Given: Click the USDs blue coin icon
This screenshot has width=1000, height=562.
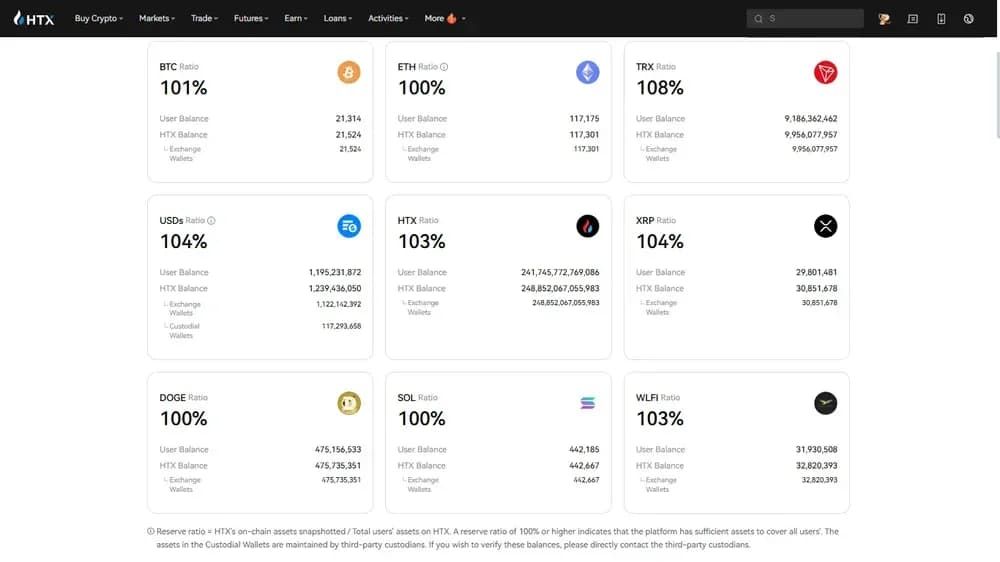Looking at the screenshot, I should (349, 226).
